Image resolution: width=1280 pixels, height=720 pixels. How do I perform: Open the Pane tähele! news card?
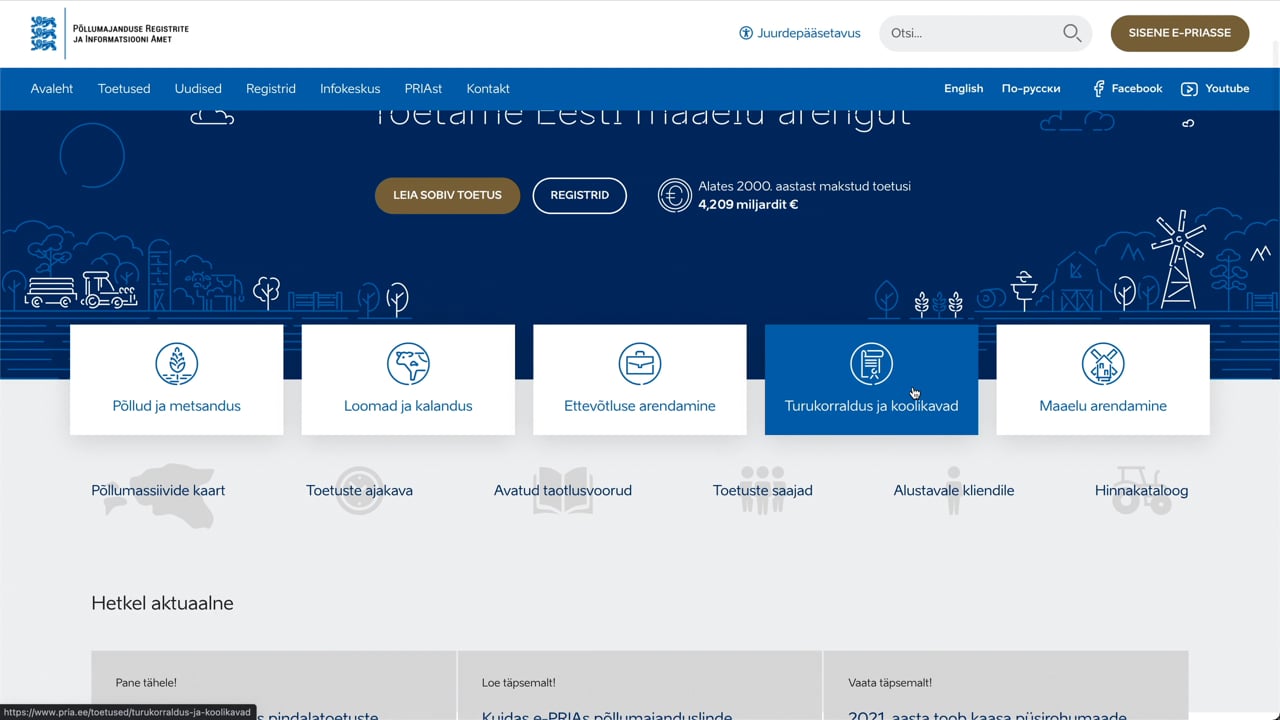click(274, 686)
